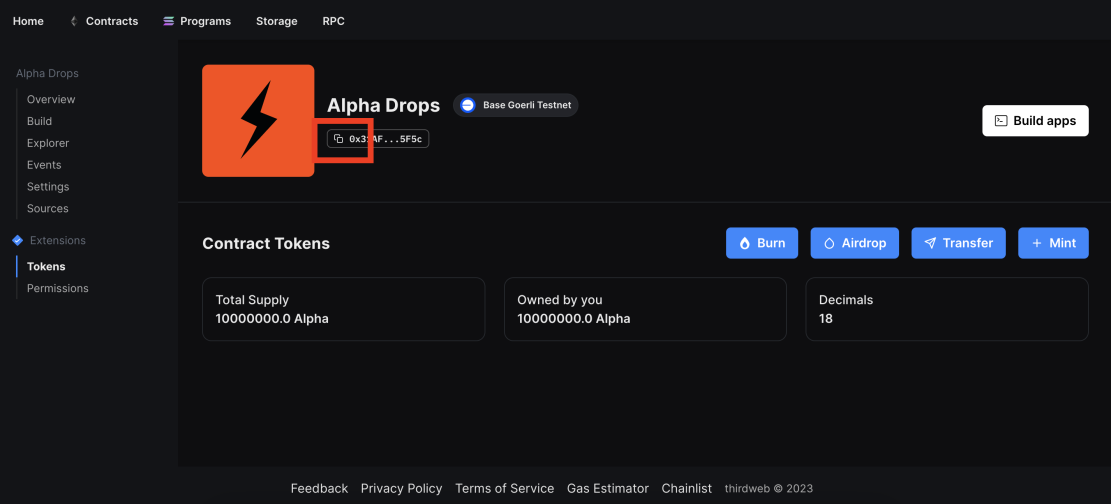
Task: Click the Base Goerli network logo
Action: click(468, 105)
